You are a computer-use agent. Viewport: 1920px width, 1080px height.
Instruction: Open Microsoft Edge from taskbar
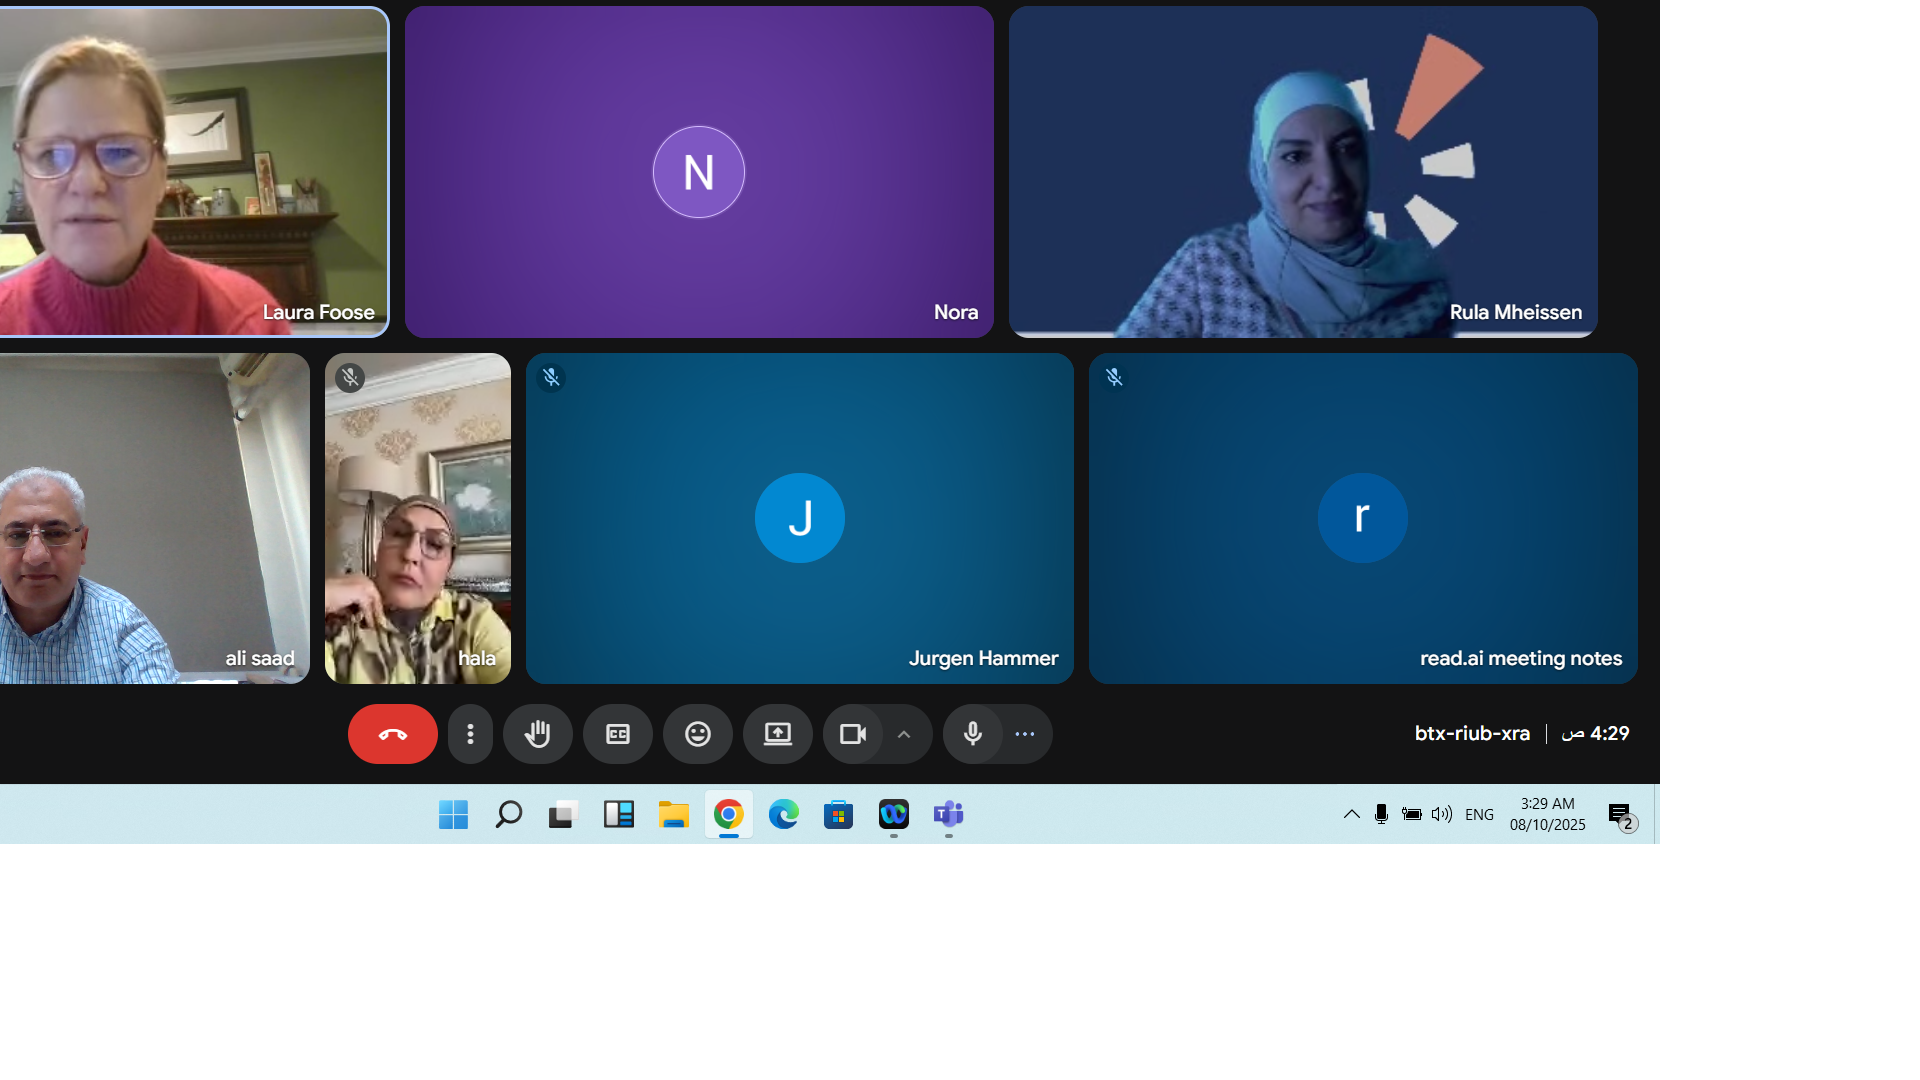click(x=783, y=814)
